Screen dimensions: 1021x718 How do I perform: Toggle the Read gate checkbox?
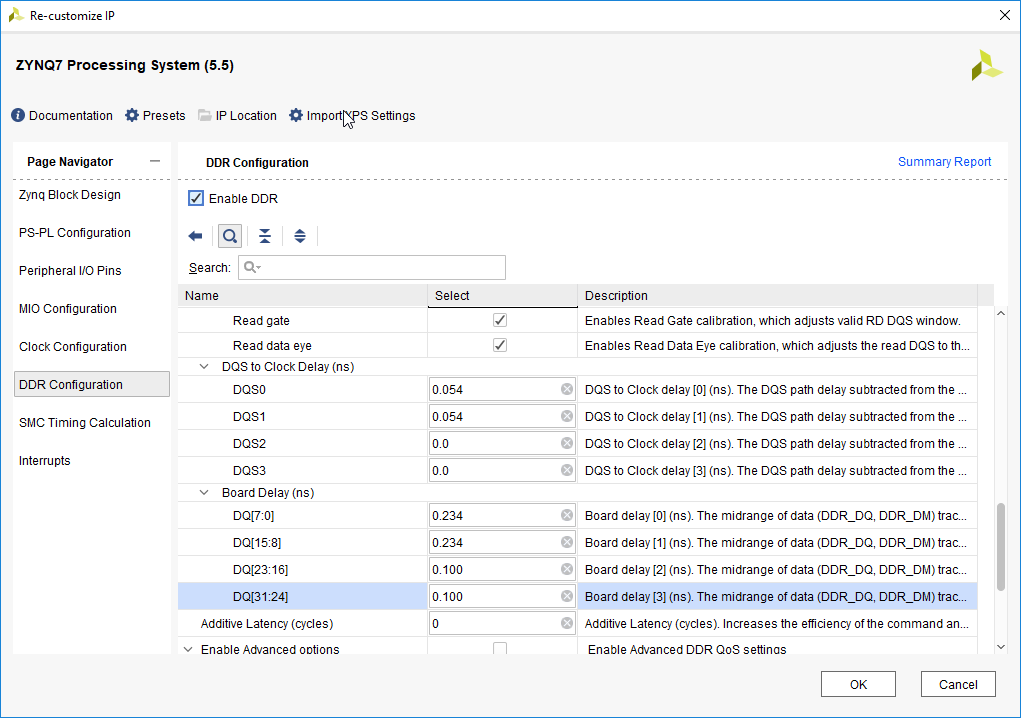point(500,321)
